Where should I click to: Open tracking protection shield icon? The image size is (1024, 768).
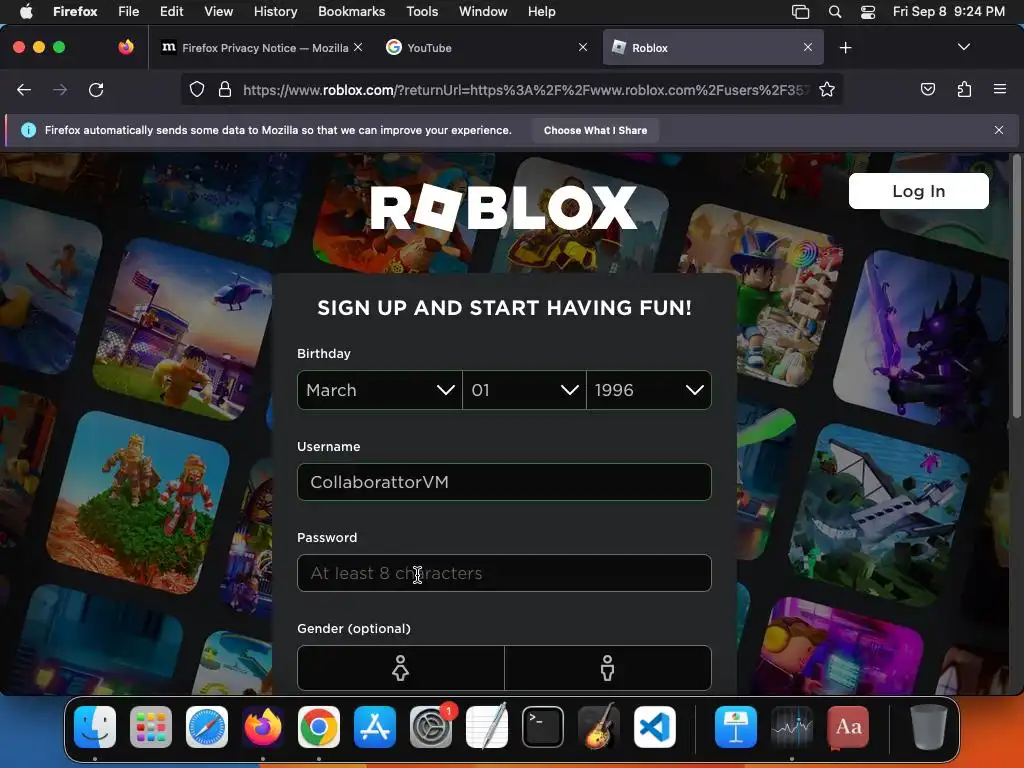tap(197, 89)
